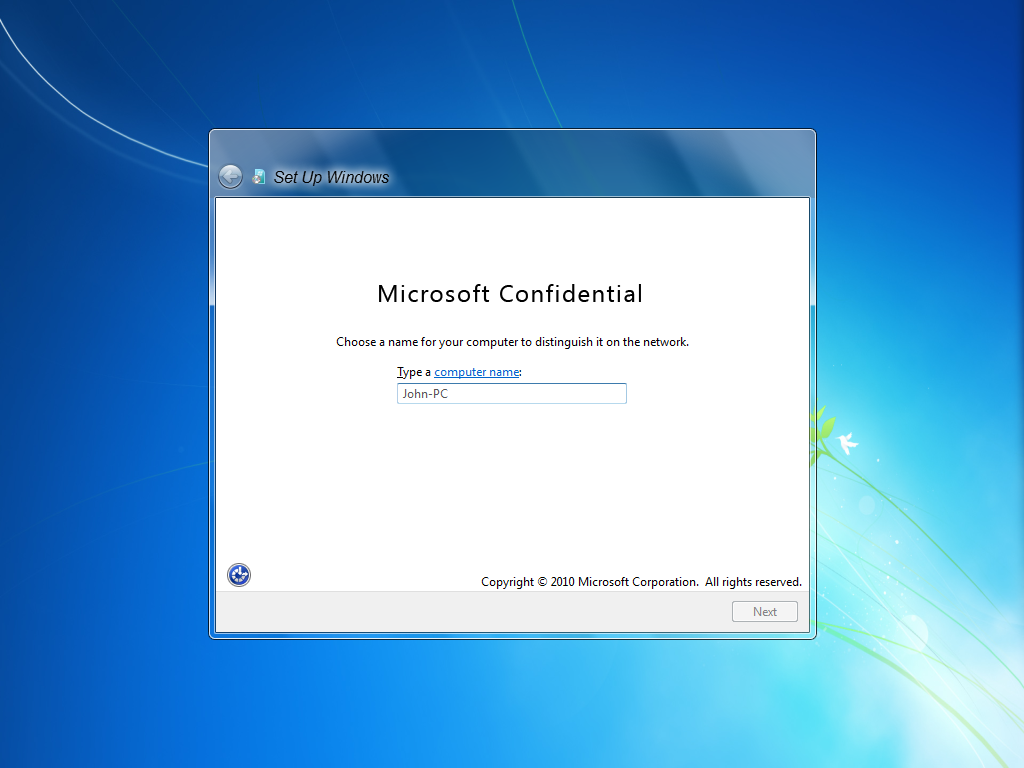Click the white bird on the wallpaper
This screenshot has width=1024, height=768.
pos(848,442)
